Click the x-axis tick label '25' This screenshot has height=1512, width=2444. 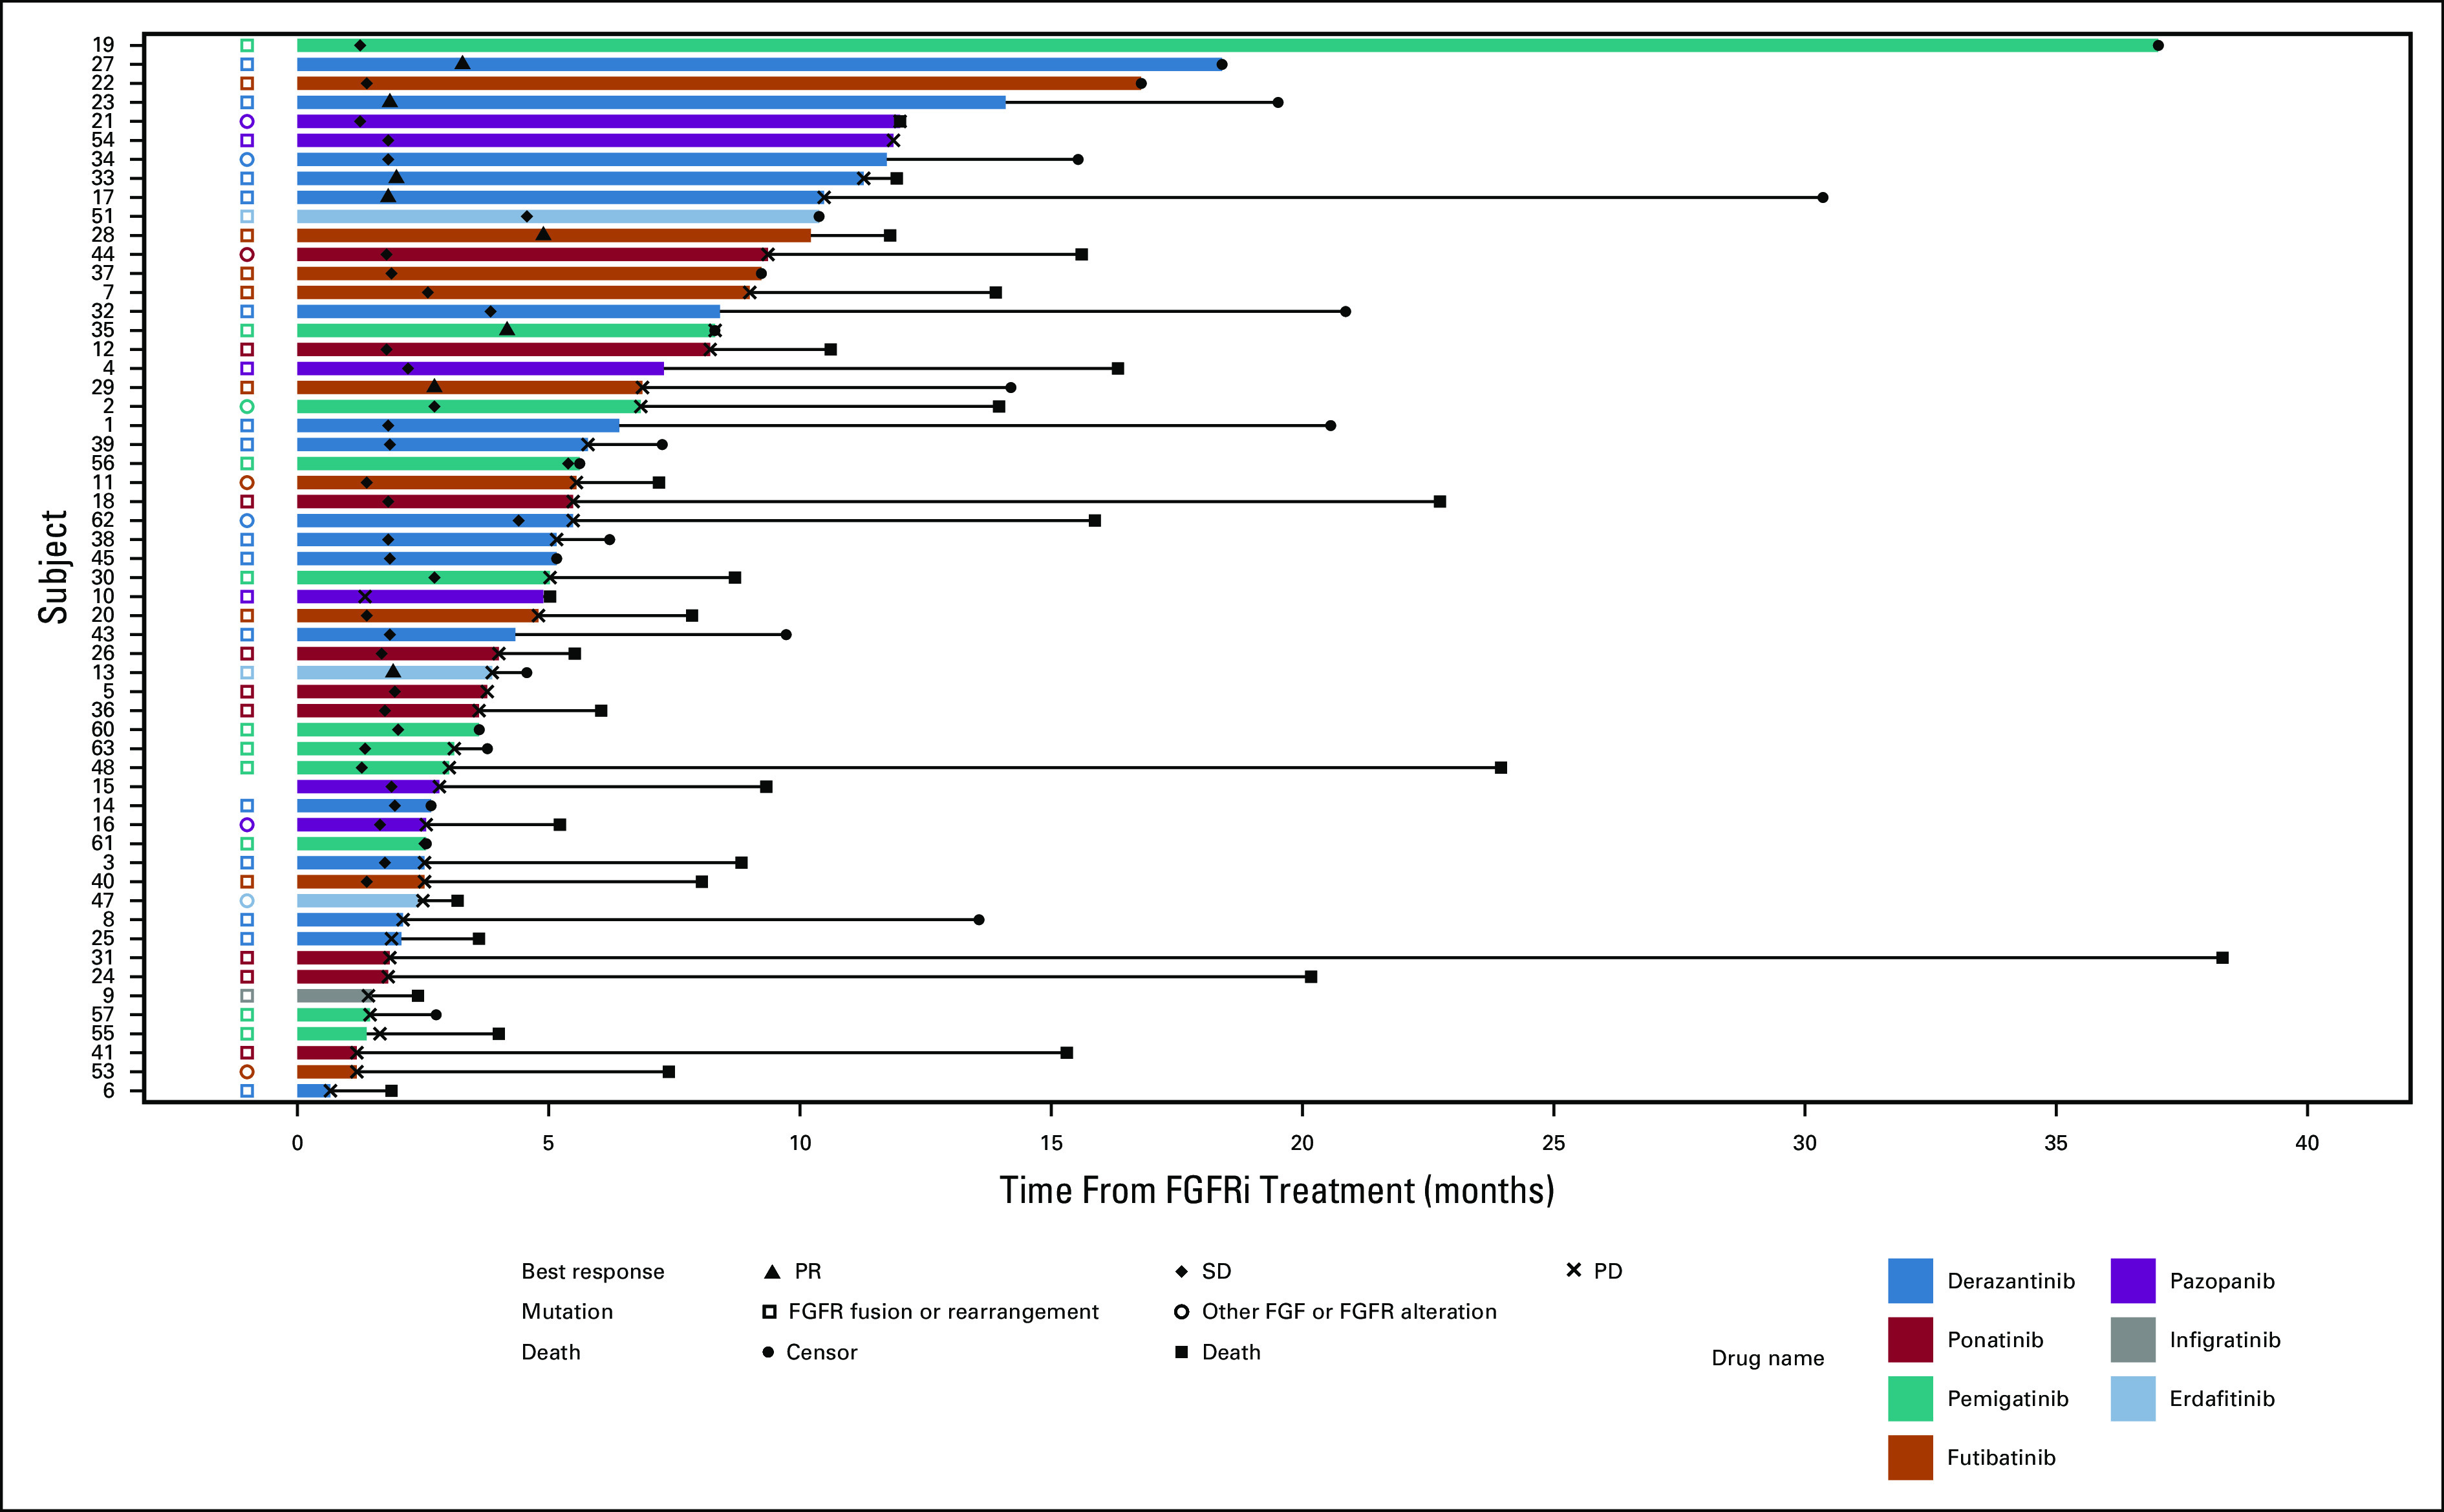(1553, 1143)
